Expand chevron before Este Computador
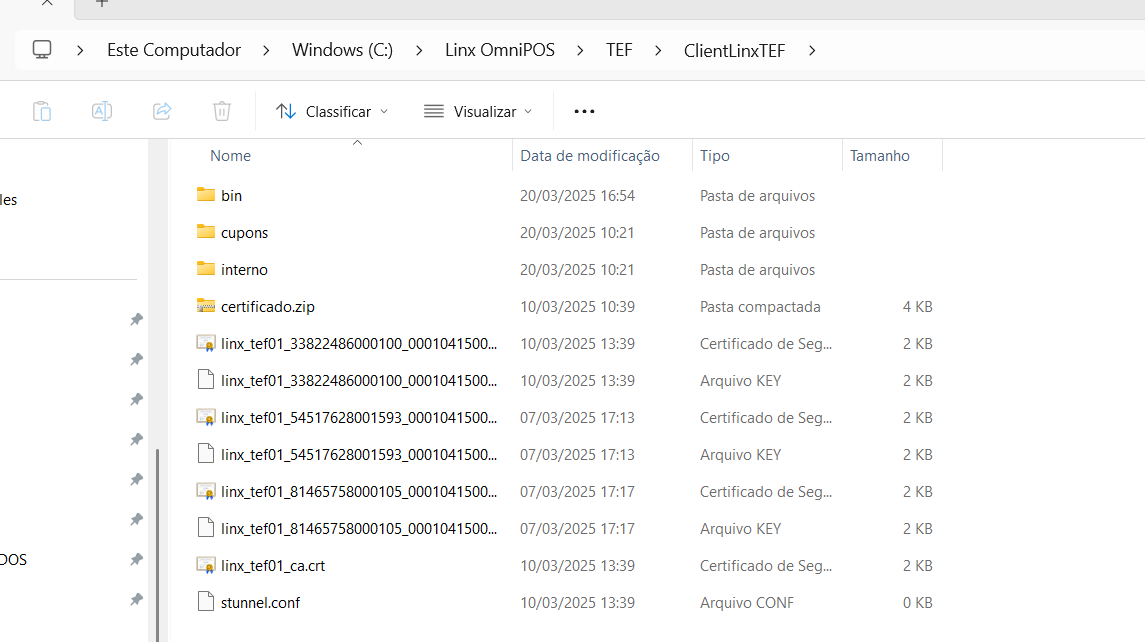The height and width of the screenshot is (642, 1145). point(80,50)
